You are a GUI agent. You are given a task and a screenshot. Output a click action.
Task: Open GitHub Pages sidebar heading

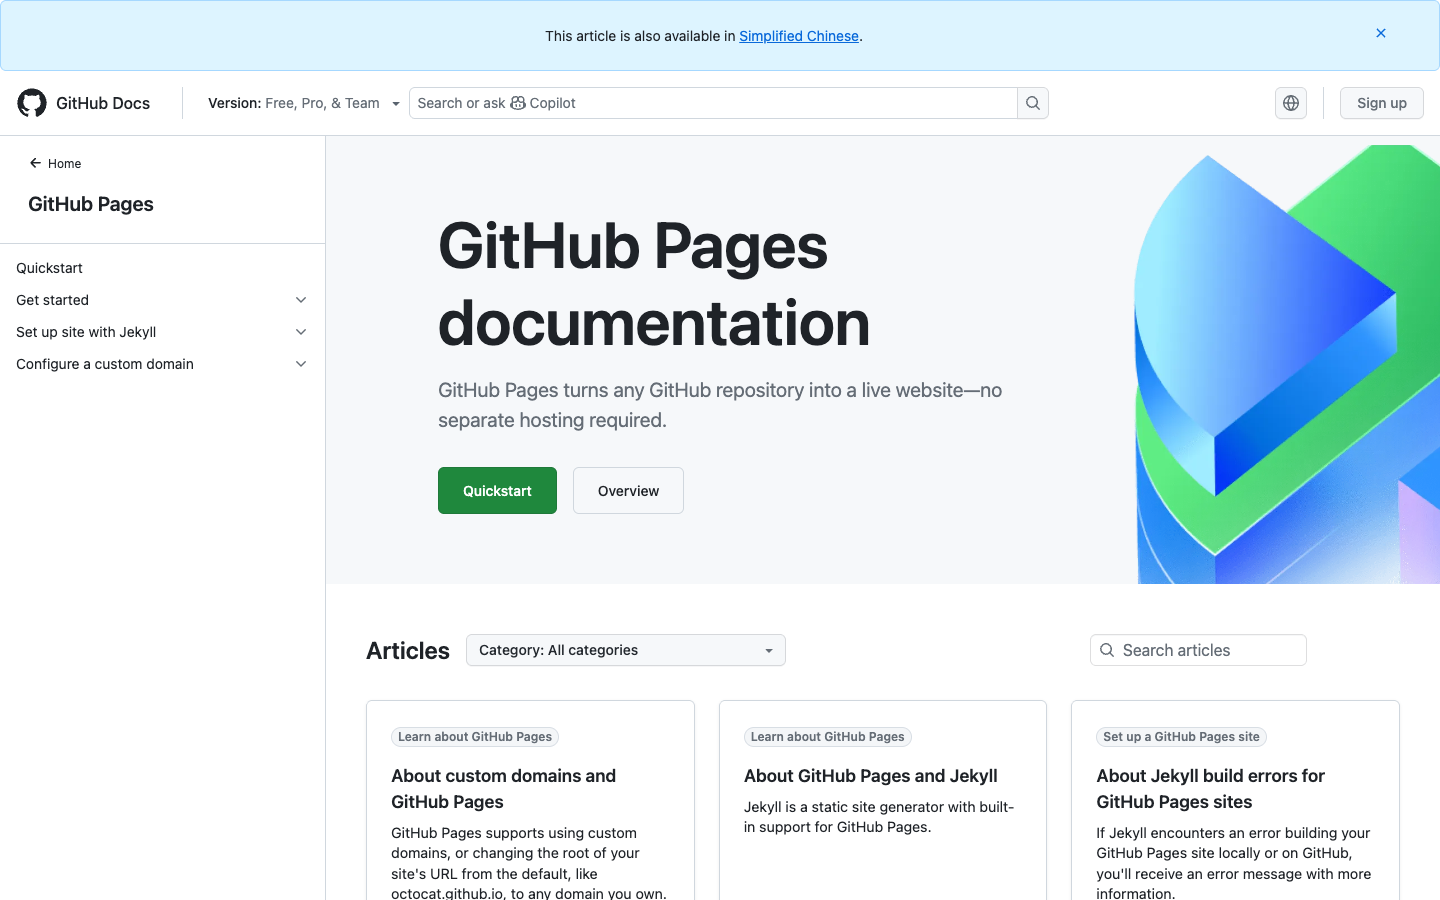pos(91,204)
